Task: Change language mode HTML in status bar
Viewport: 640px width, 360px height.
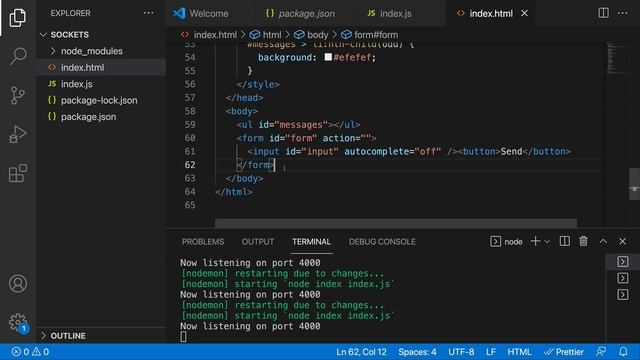Action: 519,352
